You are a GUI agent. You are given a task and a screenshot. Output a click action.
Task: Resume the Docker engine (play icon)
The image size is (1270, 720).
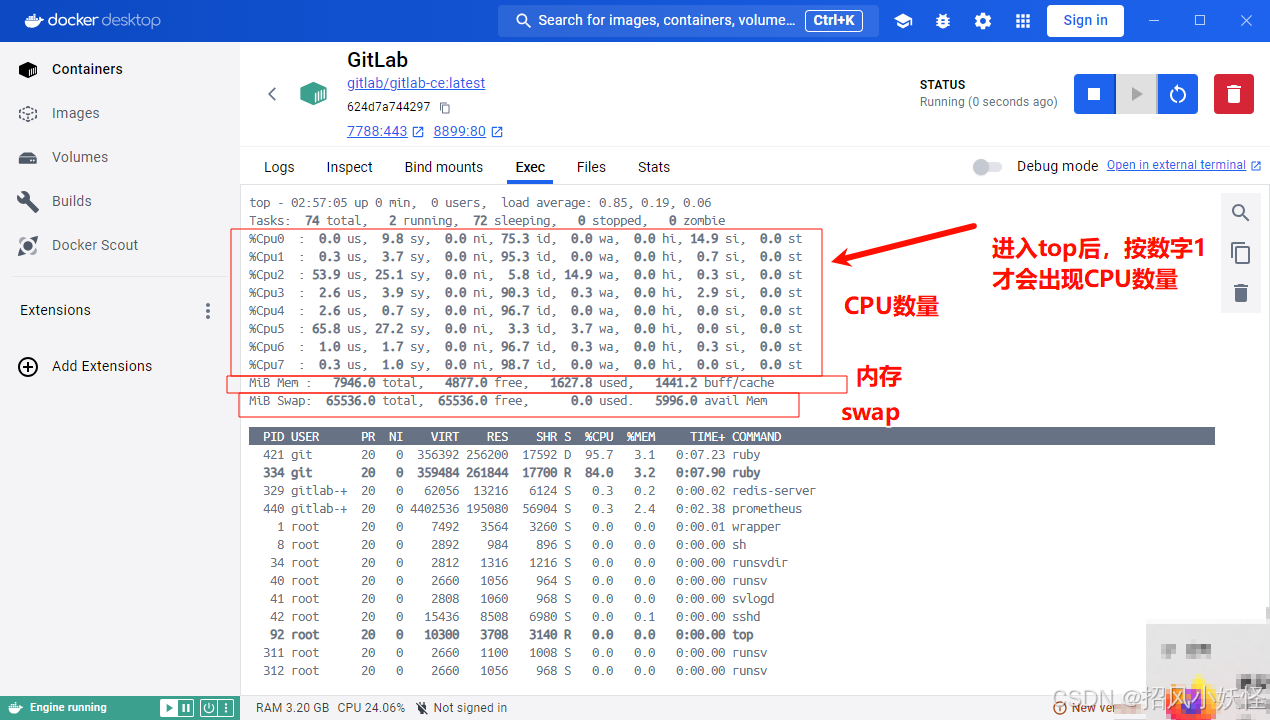(169, 708)
